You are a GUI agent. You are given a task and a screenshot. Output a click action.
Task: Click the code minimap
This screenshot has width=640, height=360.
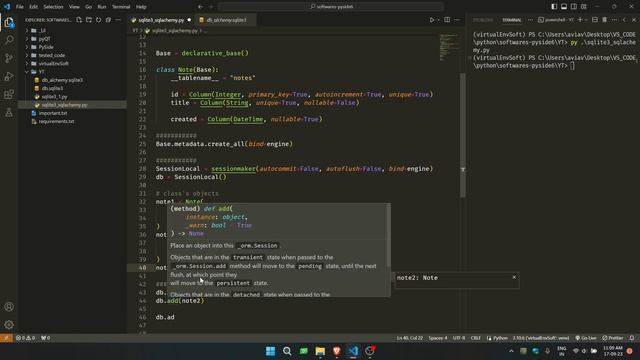449,47
